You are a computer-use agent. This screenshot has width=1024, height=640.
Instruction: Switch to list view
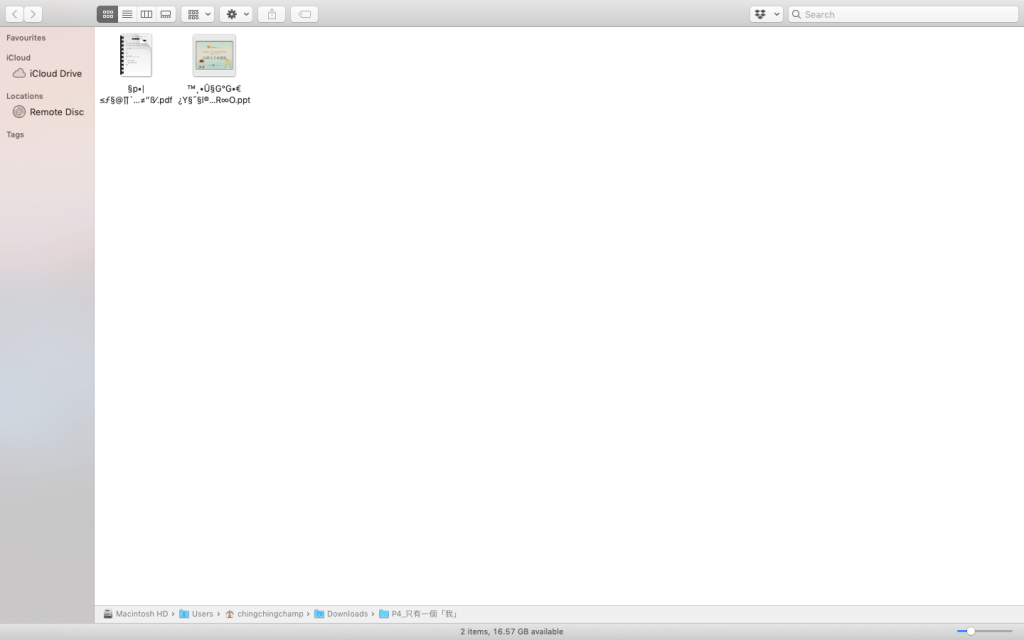click(127, 14)
